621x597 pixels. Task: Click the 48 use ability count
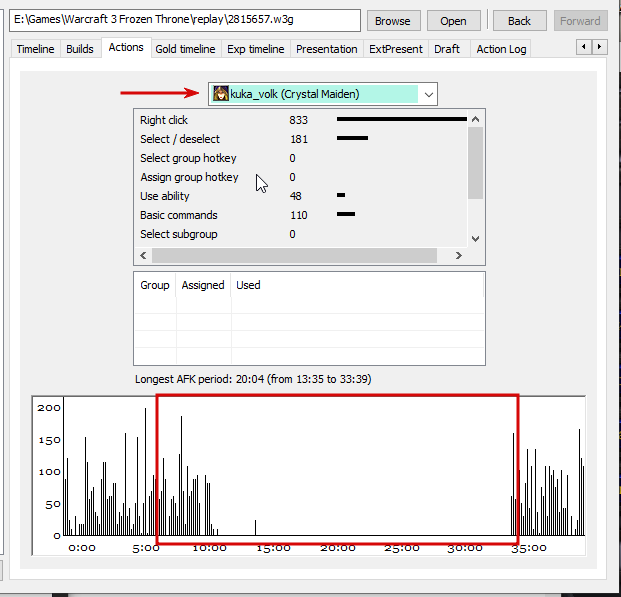click(x=295, y=196)
